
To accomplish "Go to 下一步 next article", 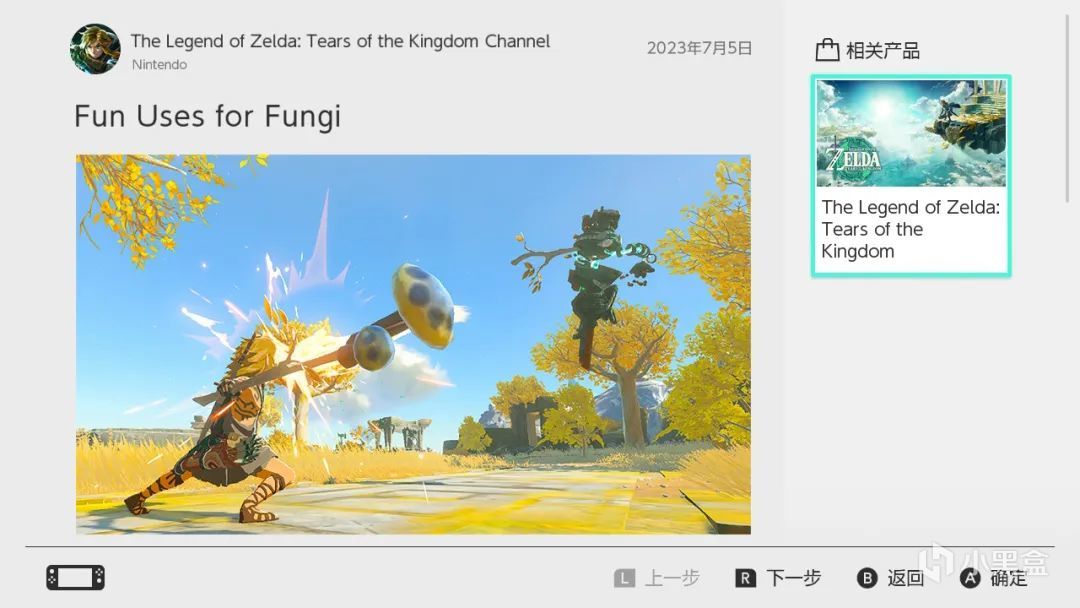I will click(793, 578).
